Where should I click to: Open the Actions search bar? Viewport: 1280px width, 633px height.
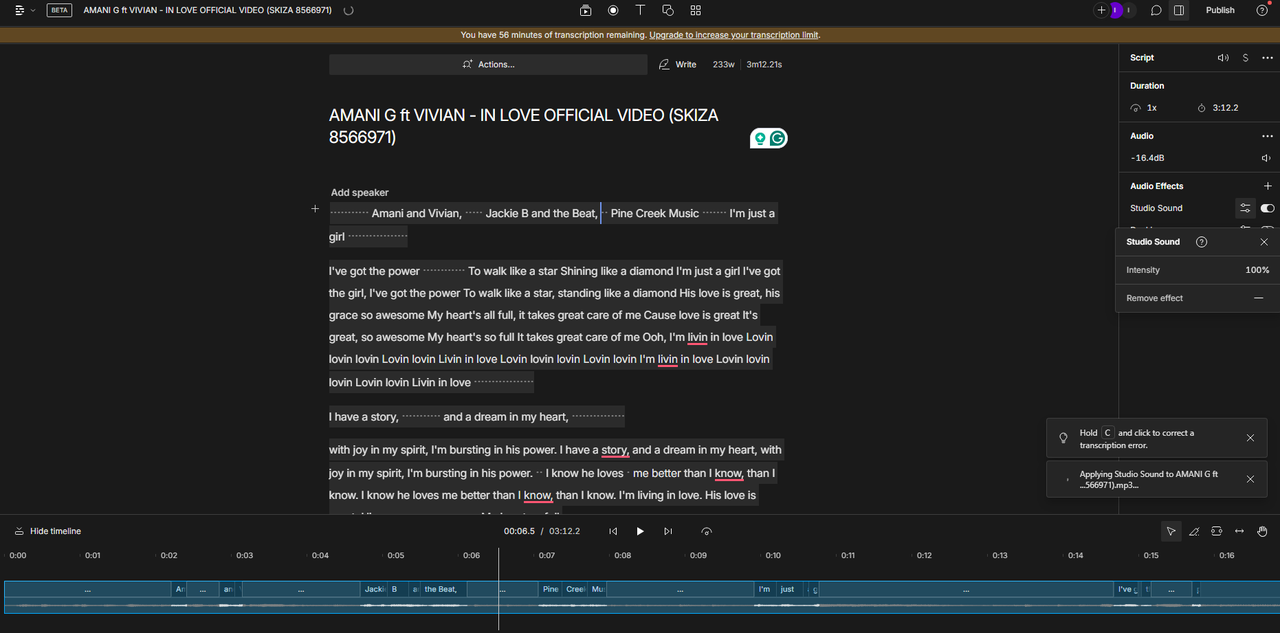click(x=488, y=64)
